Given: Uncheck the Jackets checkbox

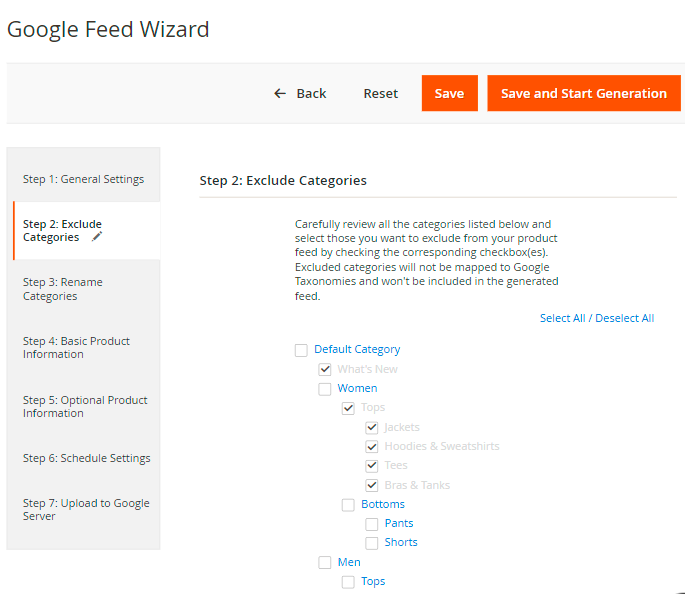Looking at the screenshot, I should pos(372,428).
